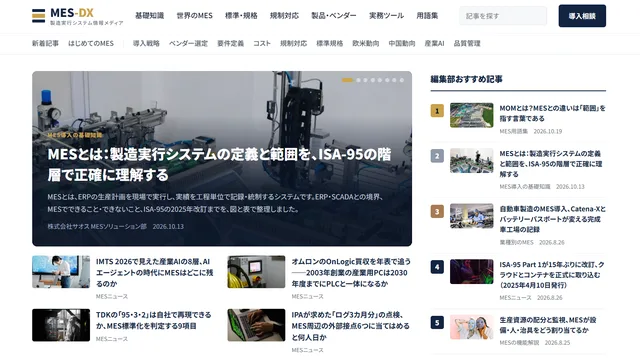The height and width of the screenshot is (360, 640).
Task: Open the 世界のMES menu
Action: pyautogui.click(x=194, y=16)
